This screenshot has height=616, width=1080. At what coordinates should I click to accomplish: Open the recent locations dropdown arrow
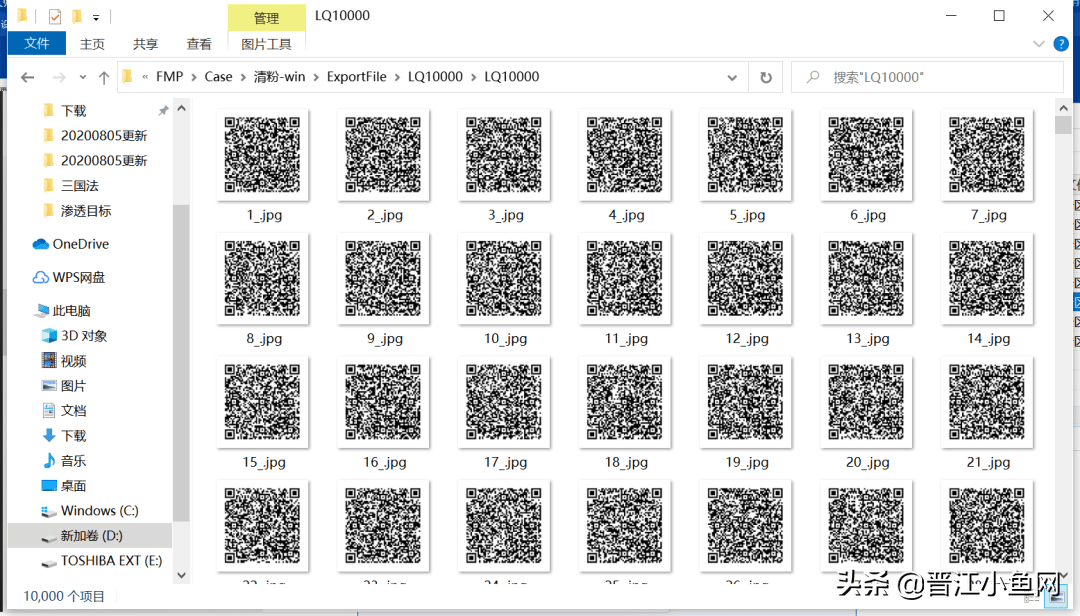[83, 77]
